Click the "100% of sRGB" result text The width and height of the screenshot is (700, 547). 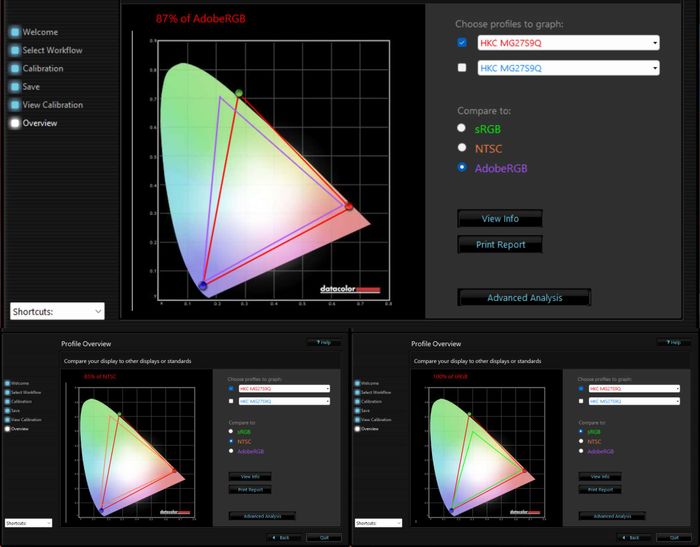pyautogui.click(x=450, y=376)
